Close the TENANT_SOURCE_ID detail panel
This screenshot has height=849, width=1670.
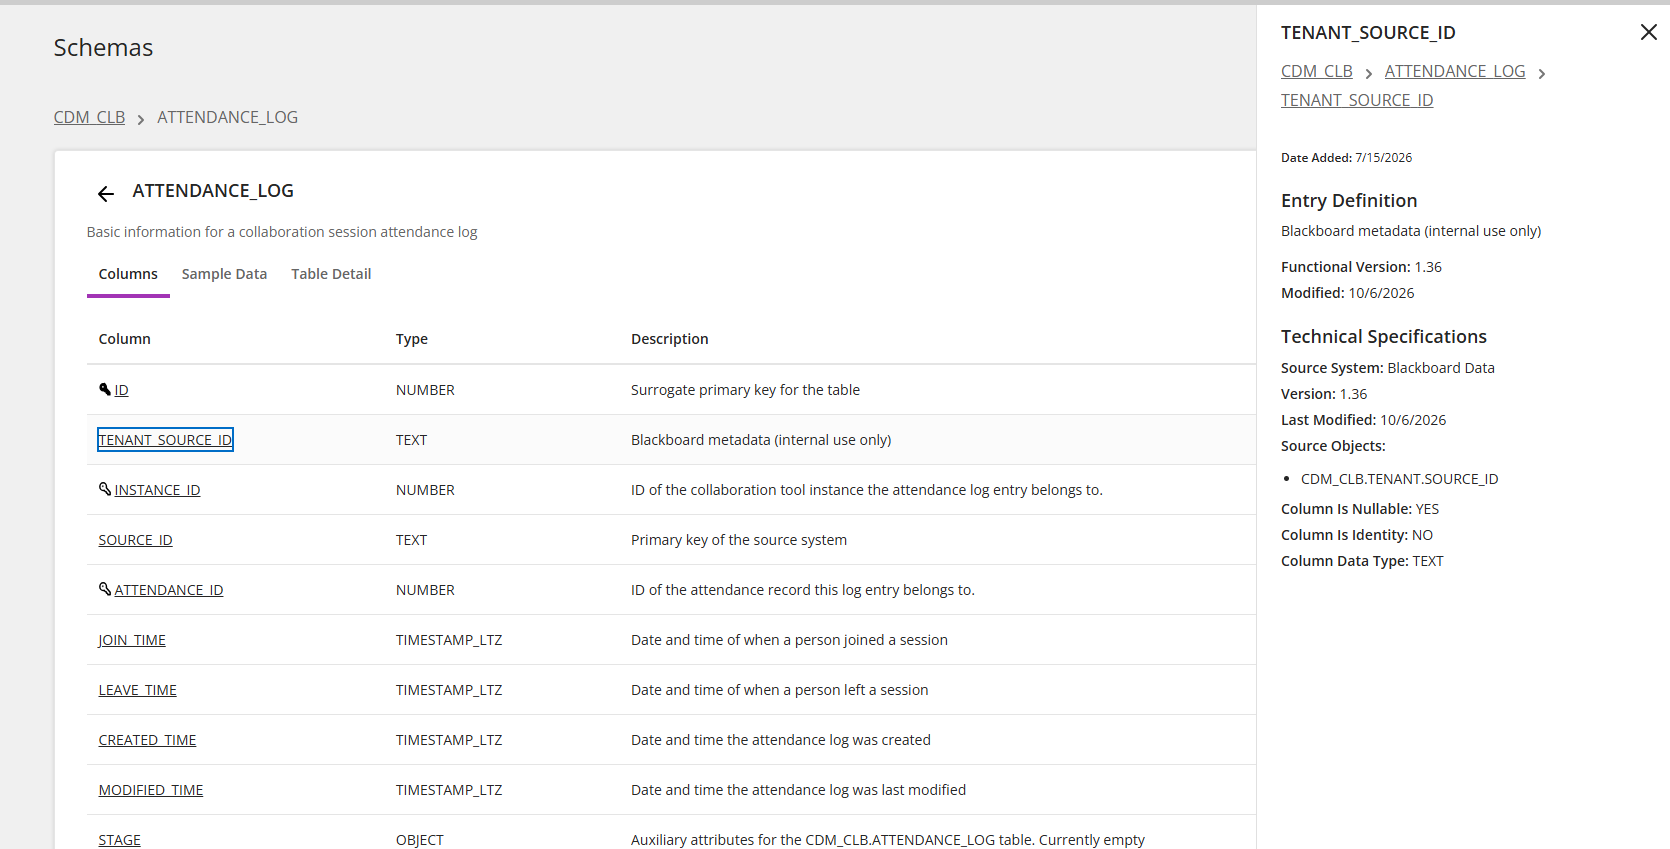pos(1649,32)
